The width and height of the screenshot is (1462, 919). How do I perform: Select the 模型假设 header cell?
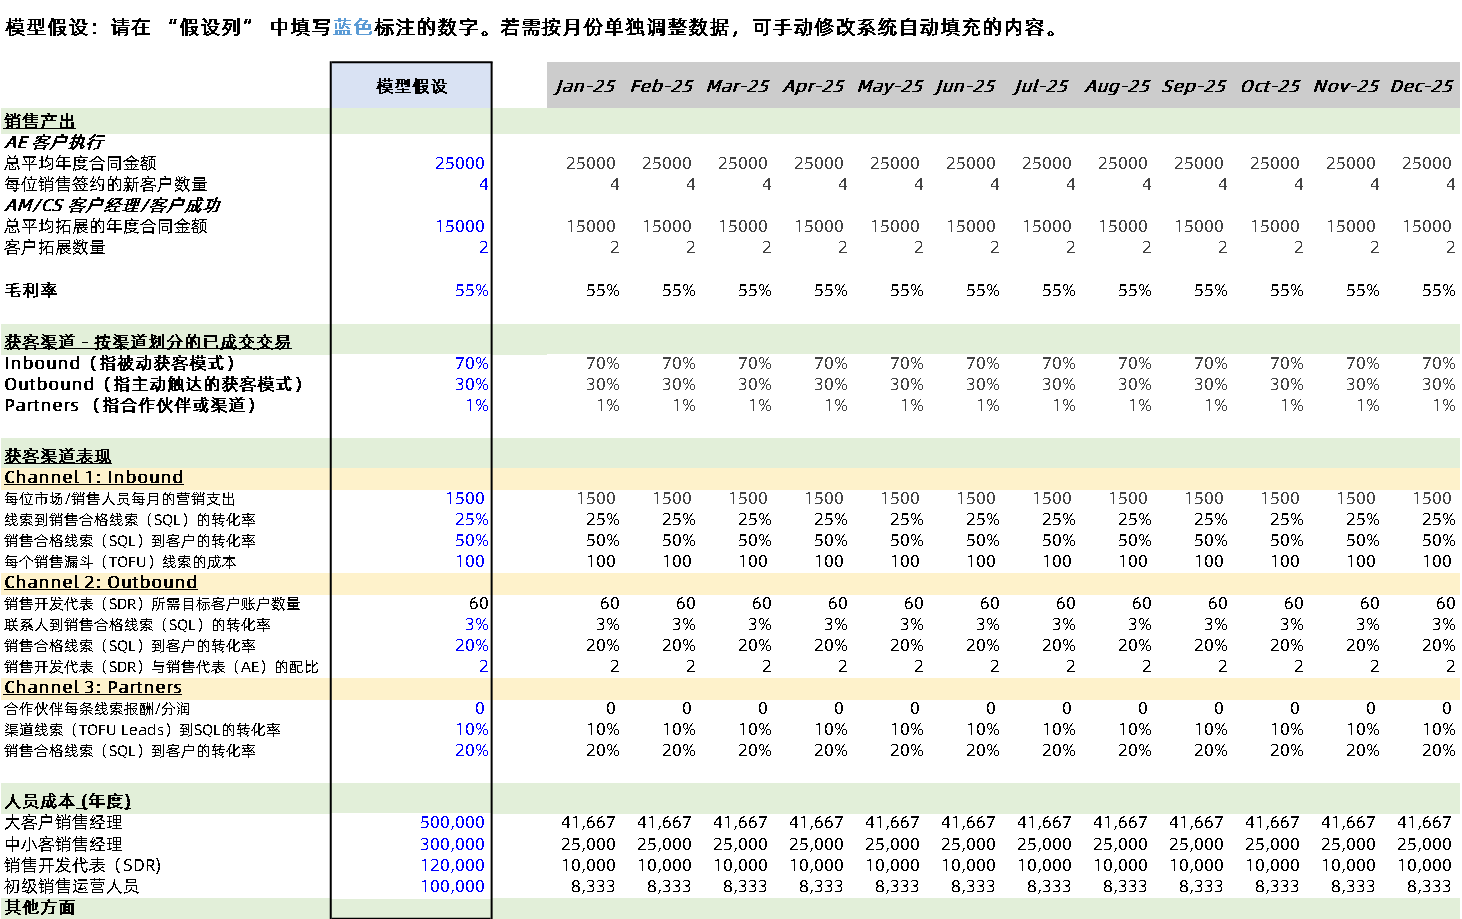pyautogui.click(x=411, y=86)
